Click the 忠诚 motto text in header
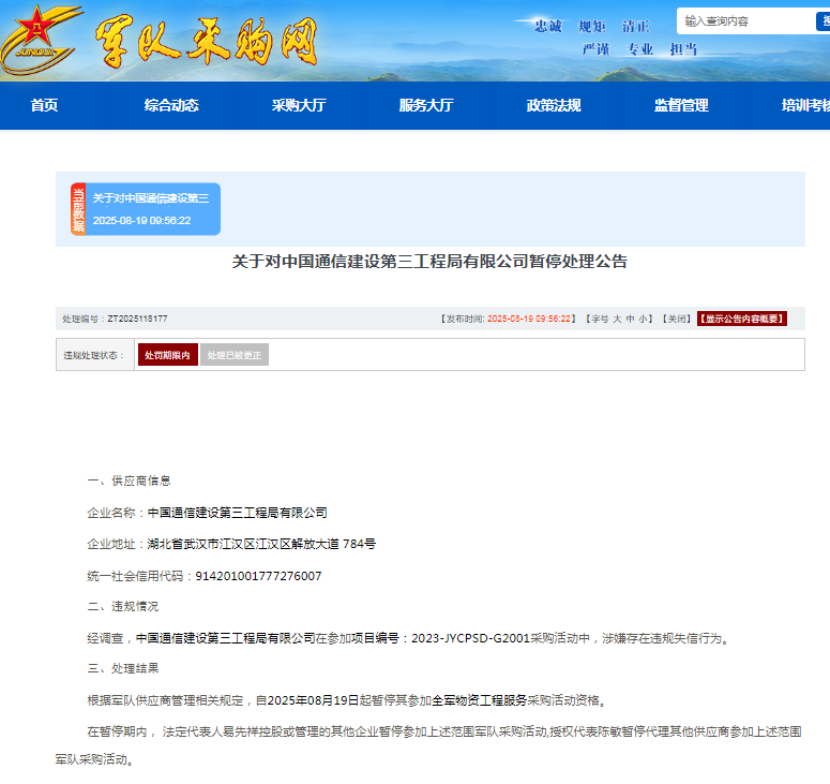 tap(548, 26)
